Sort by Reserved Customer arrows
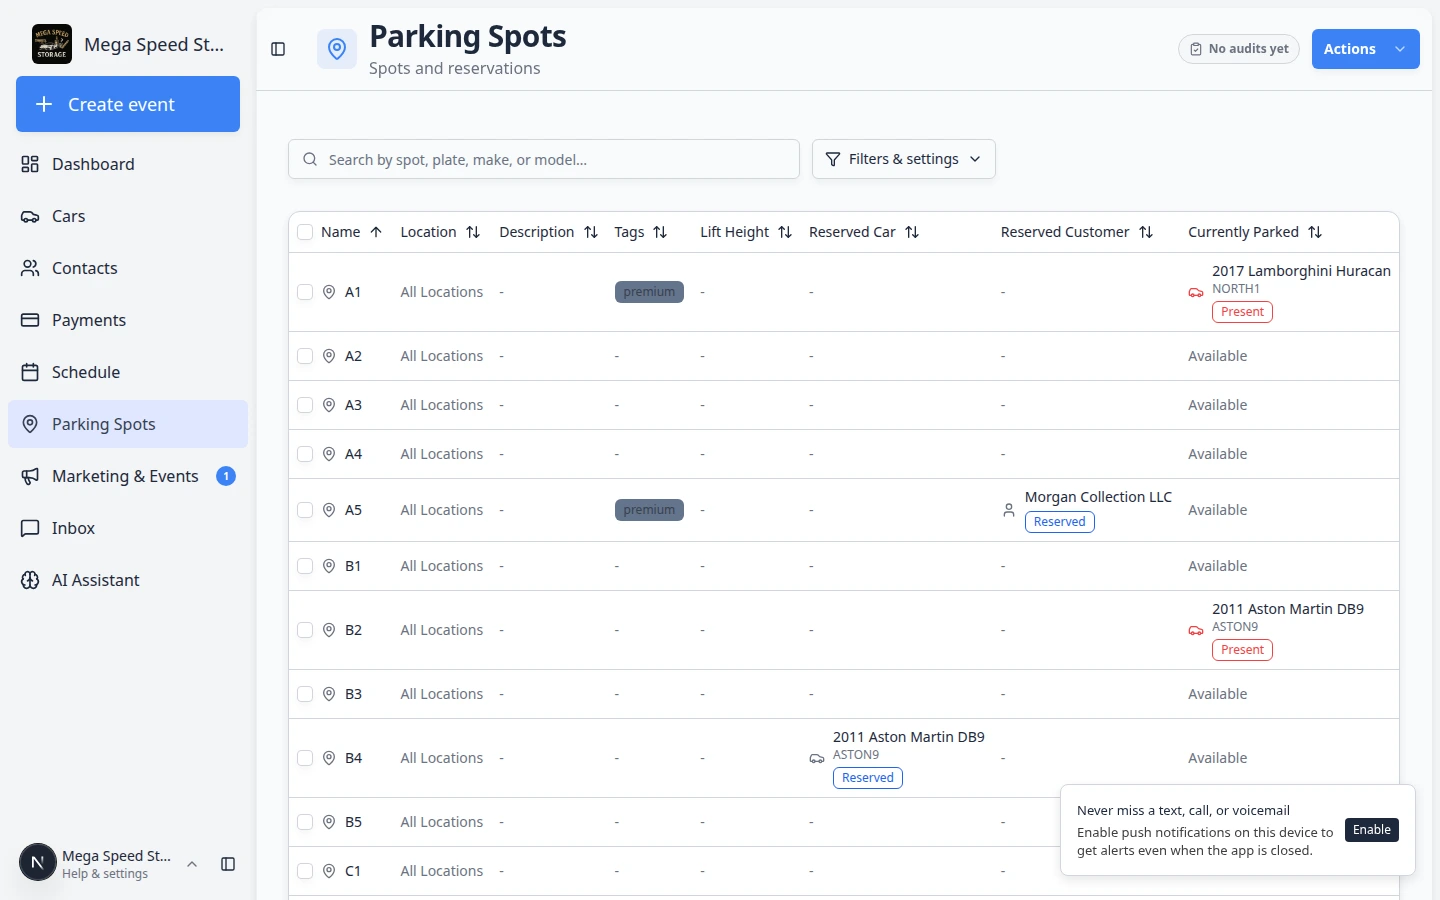The height and width of the screenshot is (900, 1440). (1146, 232)
